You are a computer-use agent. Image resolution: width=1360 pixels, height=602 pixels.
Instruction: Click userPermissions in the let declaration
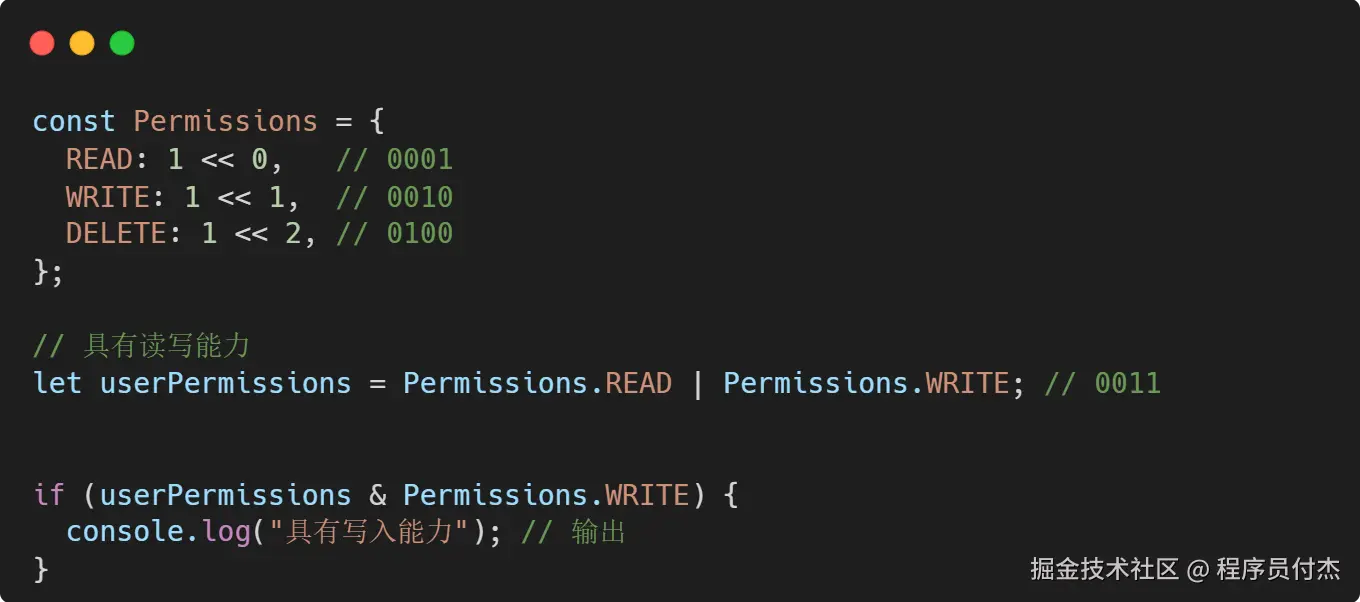[225, 383]
